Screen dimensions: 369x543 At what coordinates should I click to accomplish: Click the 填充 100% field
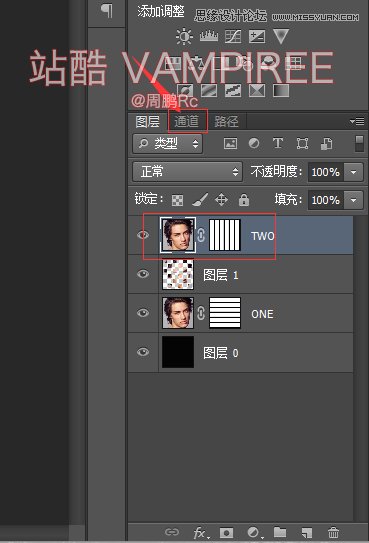coord(325,200)
